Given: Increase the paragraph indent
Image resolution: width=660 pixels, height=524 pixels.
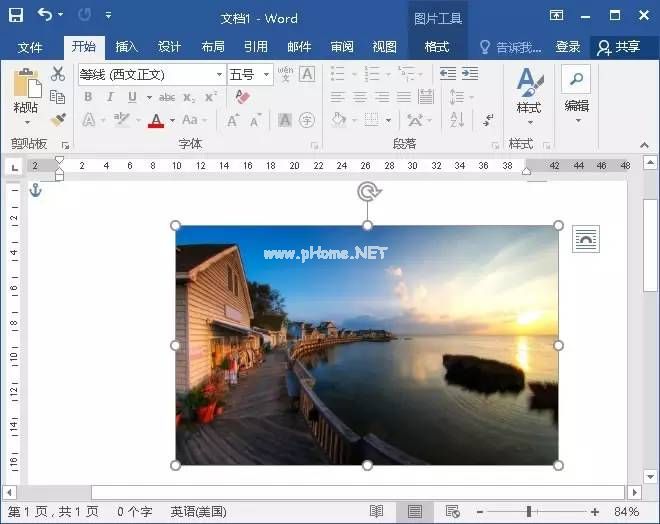Looking at the screenshot, I should pyautogui.click(x=470, y=74).
